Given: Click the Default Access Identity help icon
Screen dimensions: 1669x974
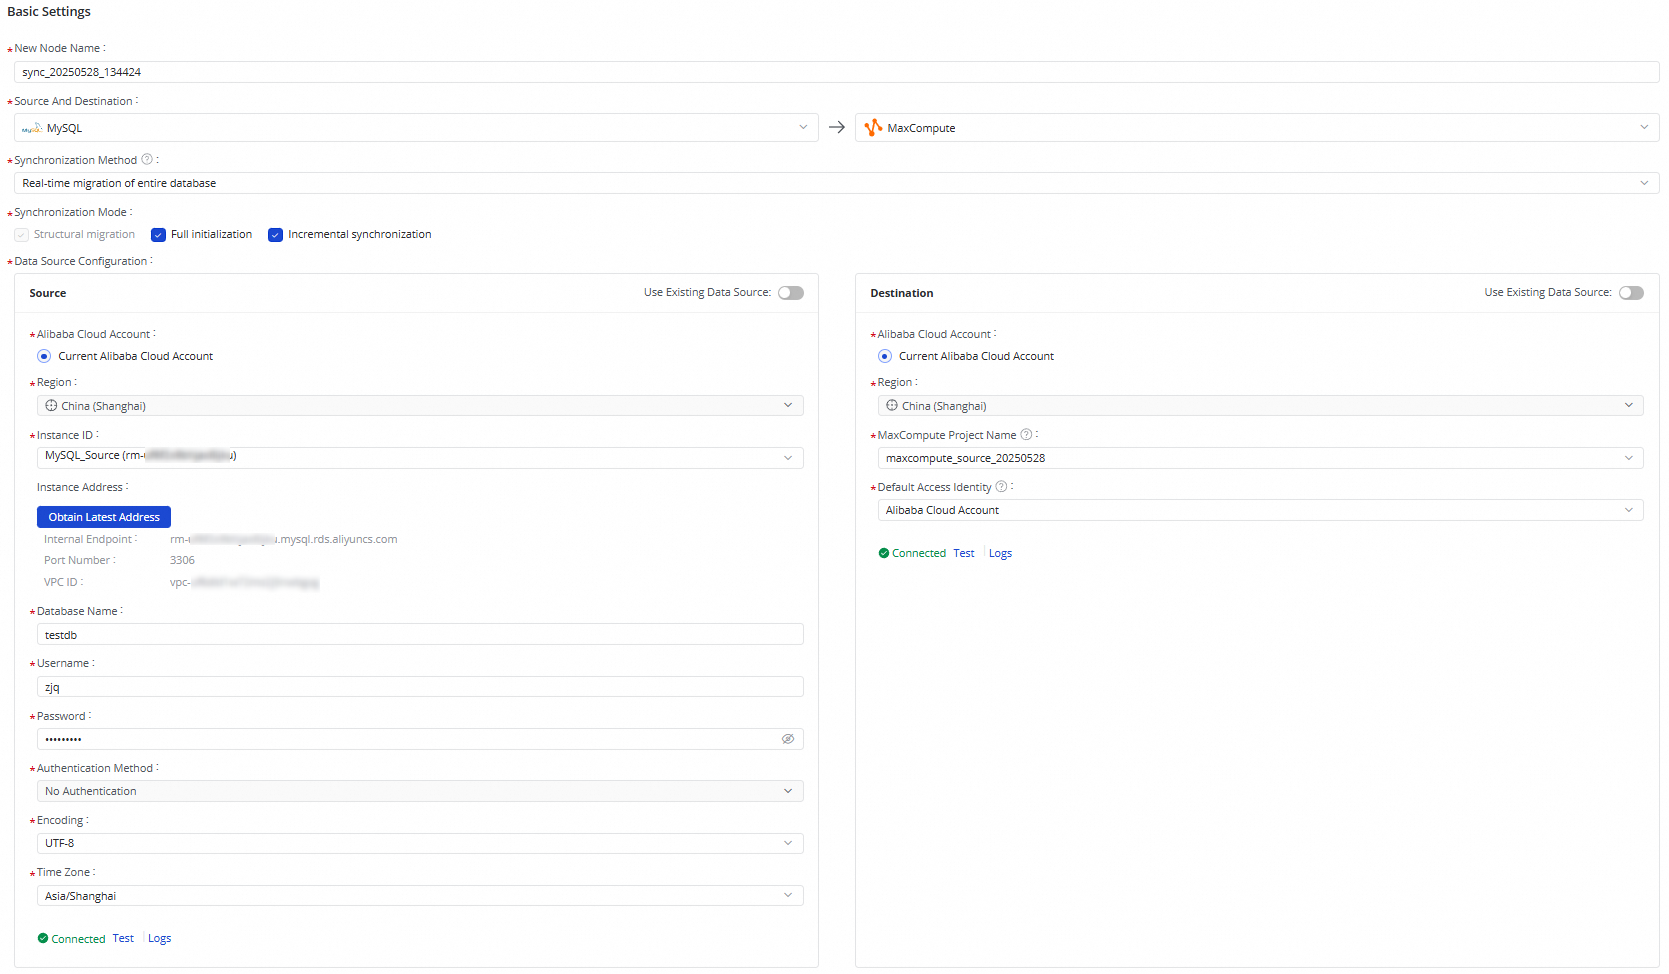Looking at the screenshot, I should tap(1001, 486).
